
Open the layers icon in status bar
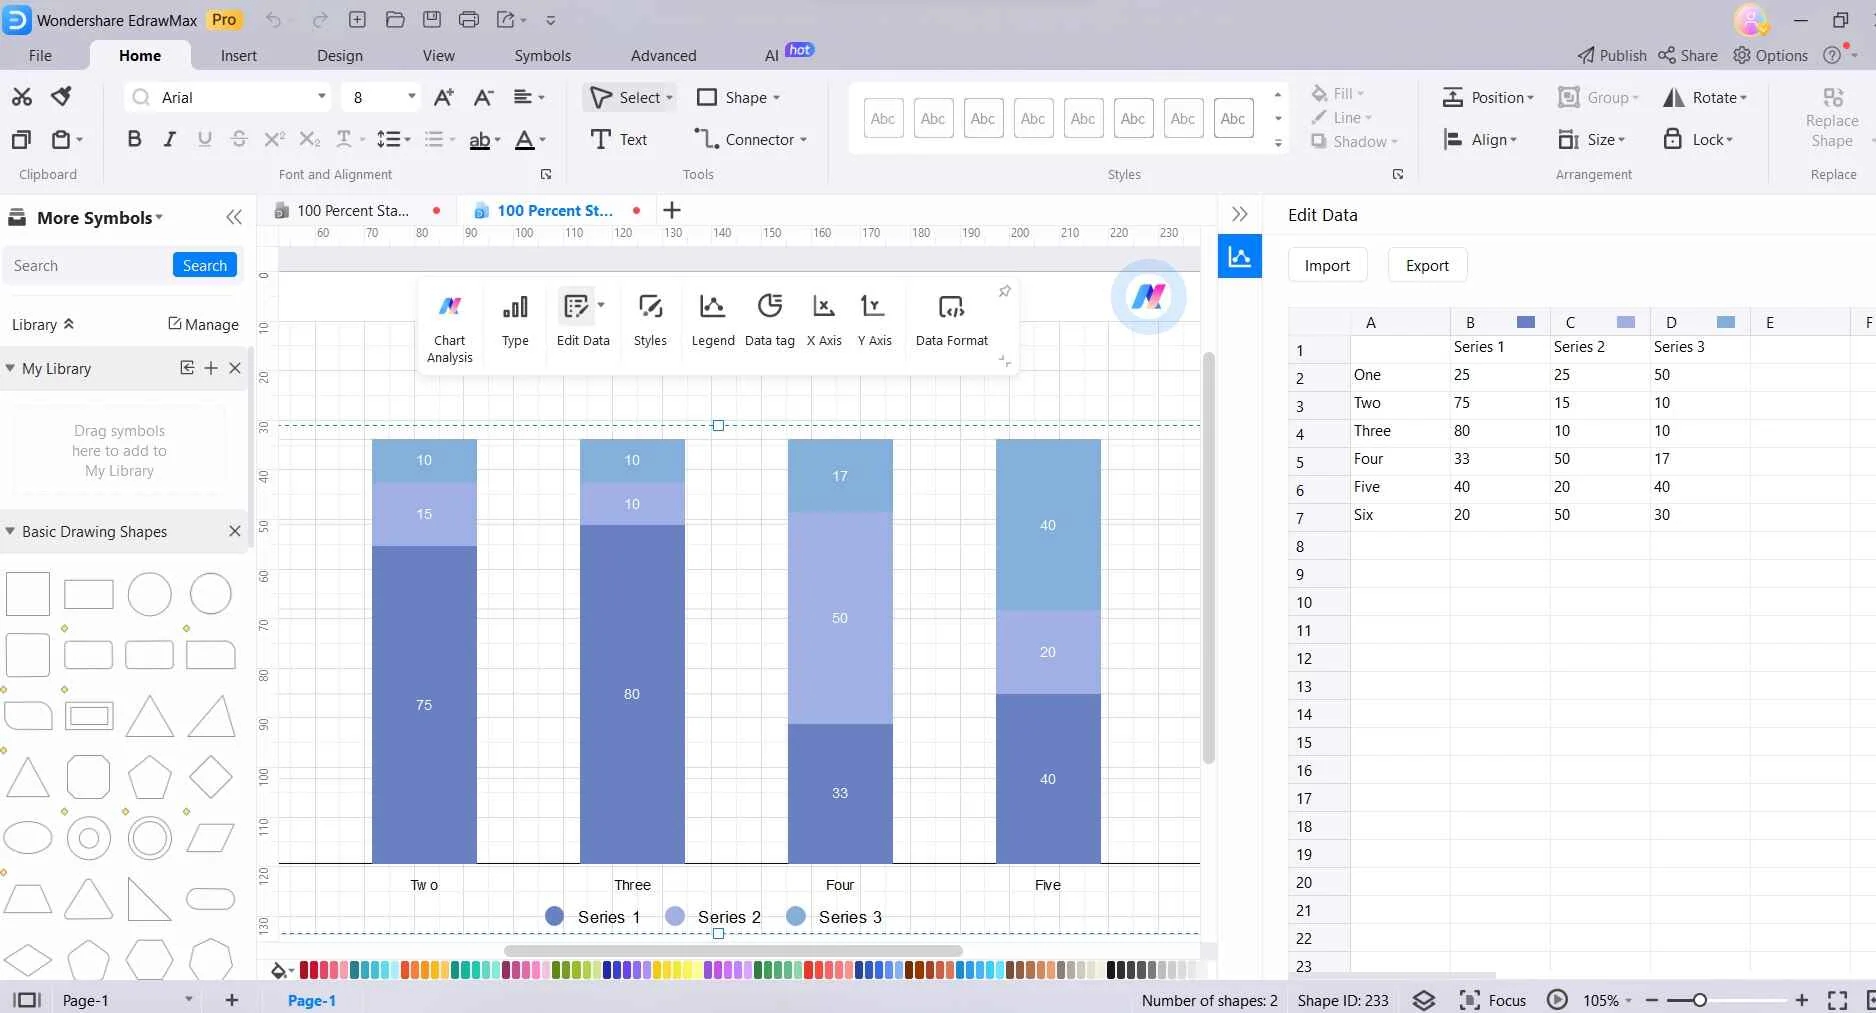tap(1424, 1000)
